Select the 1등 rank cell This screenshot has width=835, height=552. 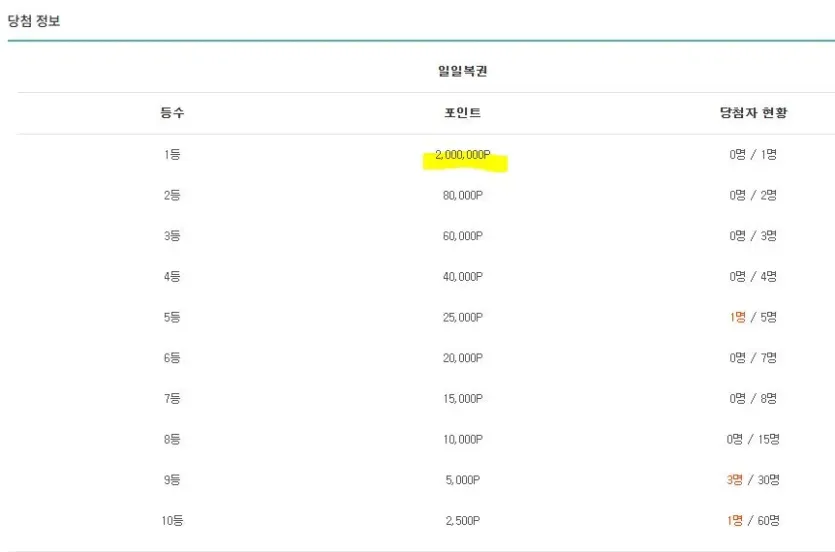coord(172,154)
